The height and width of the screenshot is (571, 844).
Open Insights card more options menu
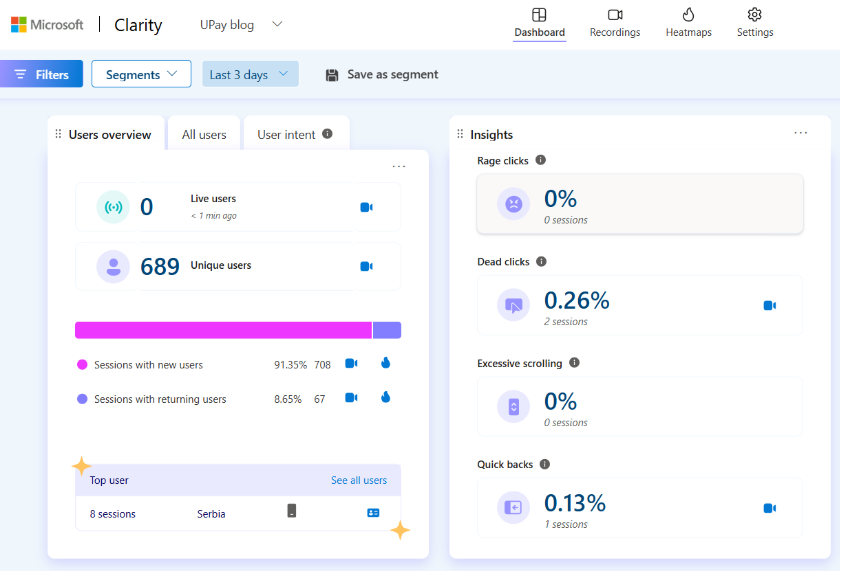click(x=801, y=133)
